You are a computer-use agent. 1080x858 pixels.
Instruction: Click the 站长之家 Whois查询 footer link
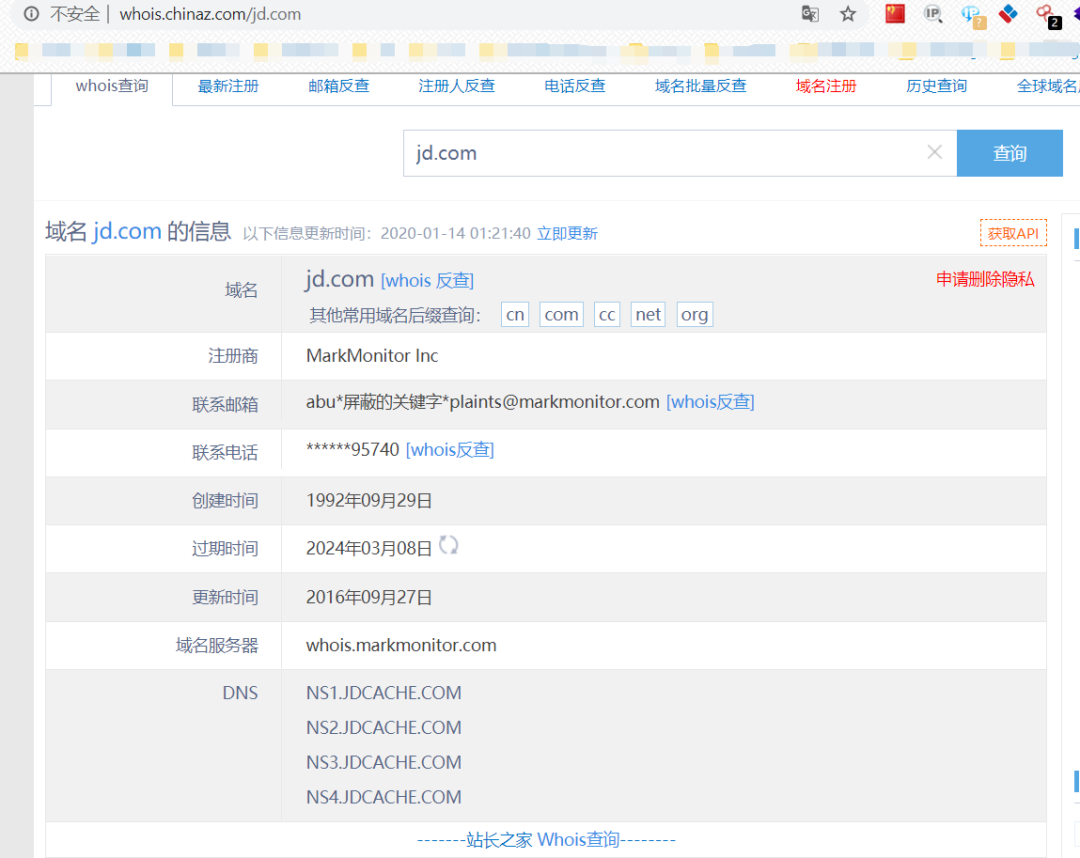tap(546, 839)
